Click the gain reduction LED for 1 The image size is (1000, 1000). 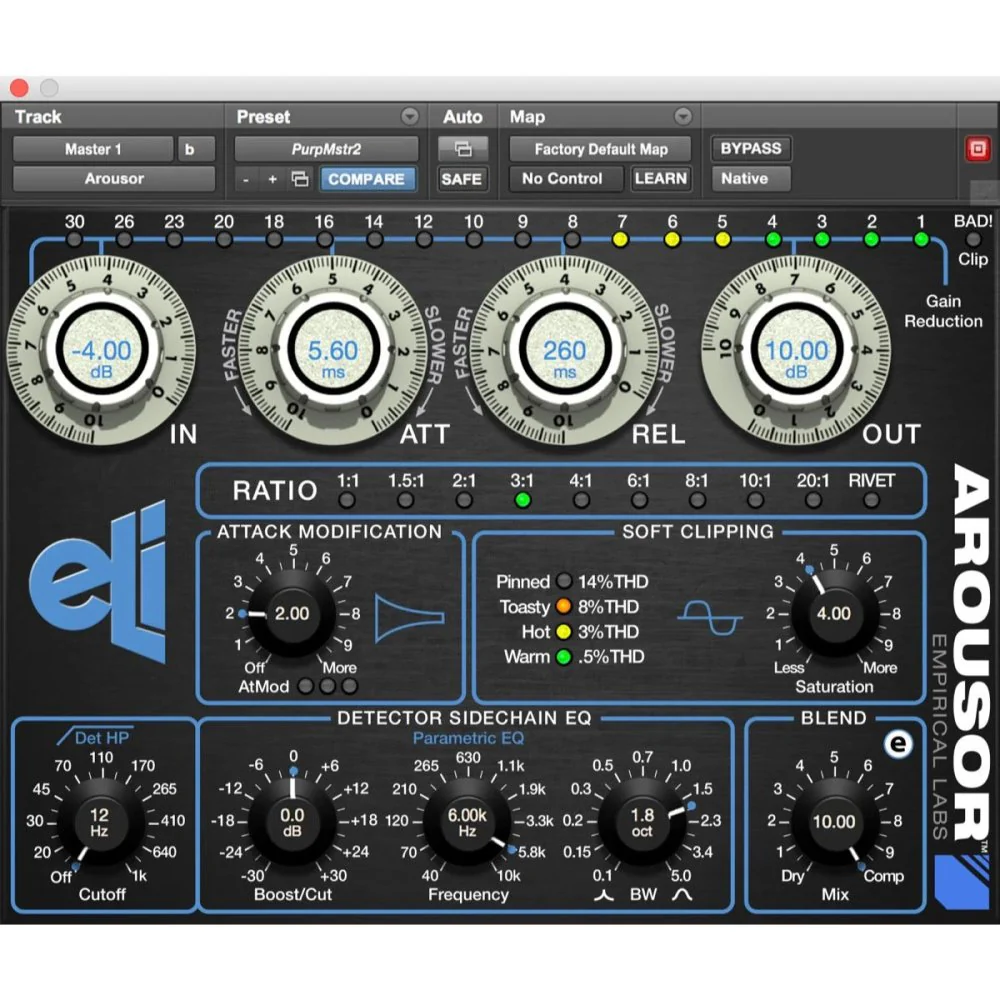click(x=921, y=240)
